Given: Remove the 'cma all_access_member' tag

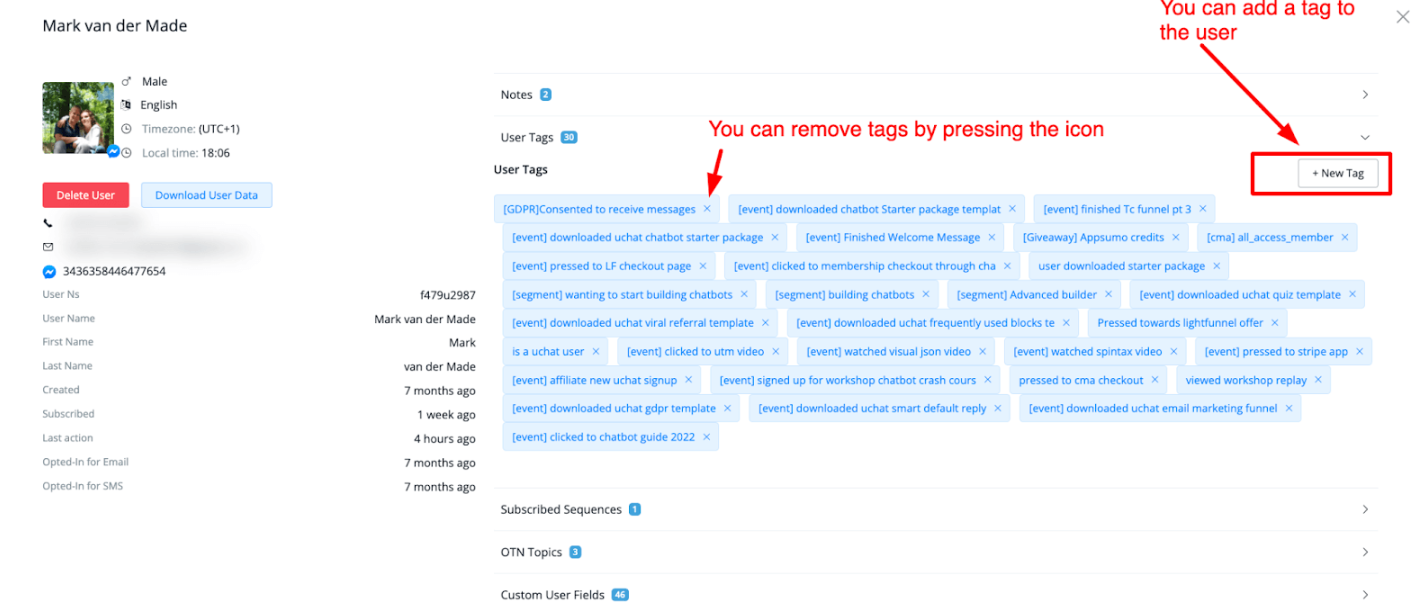Looking at the screenshot, I should [x=1345, y=237].
